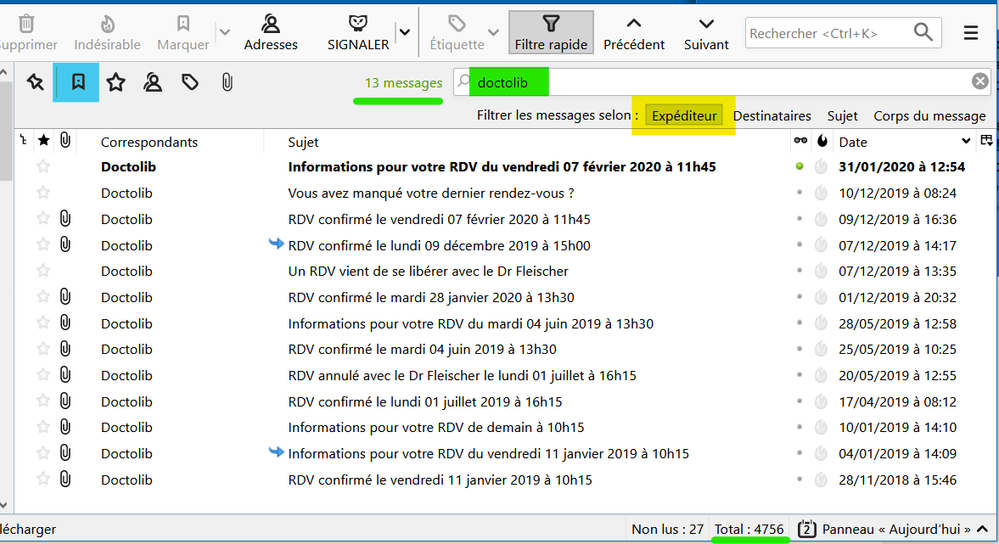The width and height of the screenshot is (999, 544).
Task: Toggle read status of 25/05/2019 message
Action: click(800, 349)
